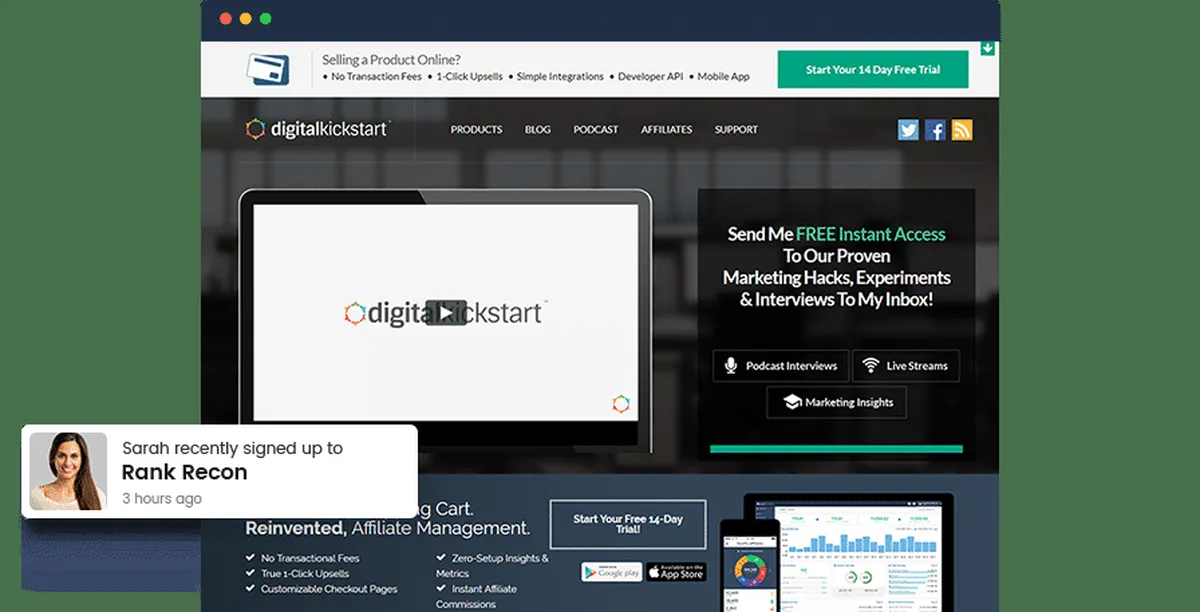This screenshot has width=1200, height=612.
Task: Click the red window close dot
Action: tap(225, 19)
